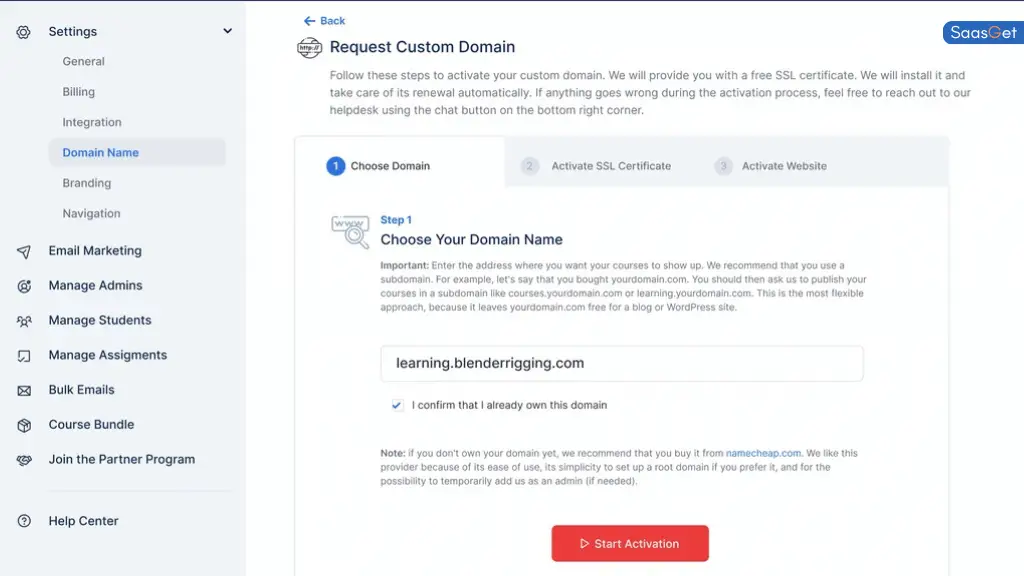The image size is (1024, 576).
Task: Click the play icon on Start Activation
Action: point(584,543)
